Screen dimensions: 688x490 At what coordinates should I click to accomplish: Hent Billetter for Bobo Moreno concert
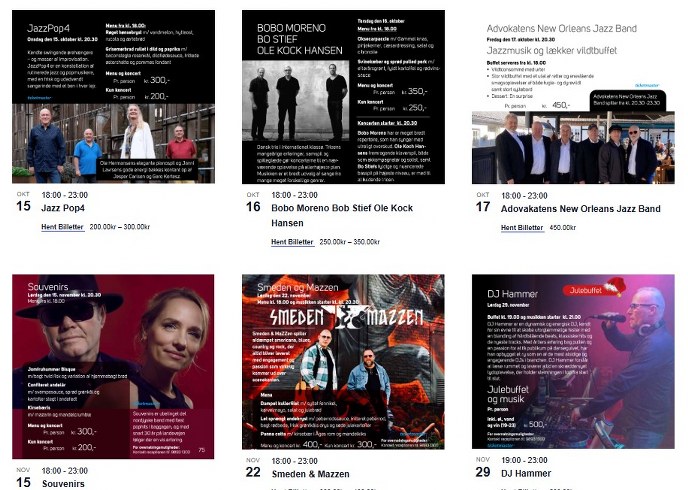pyautogui.click(x=292, y=242)
